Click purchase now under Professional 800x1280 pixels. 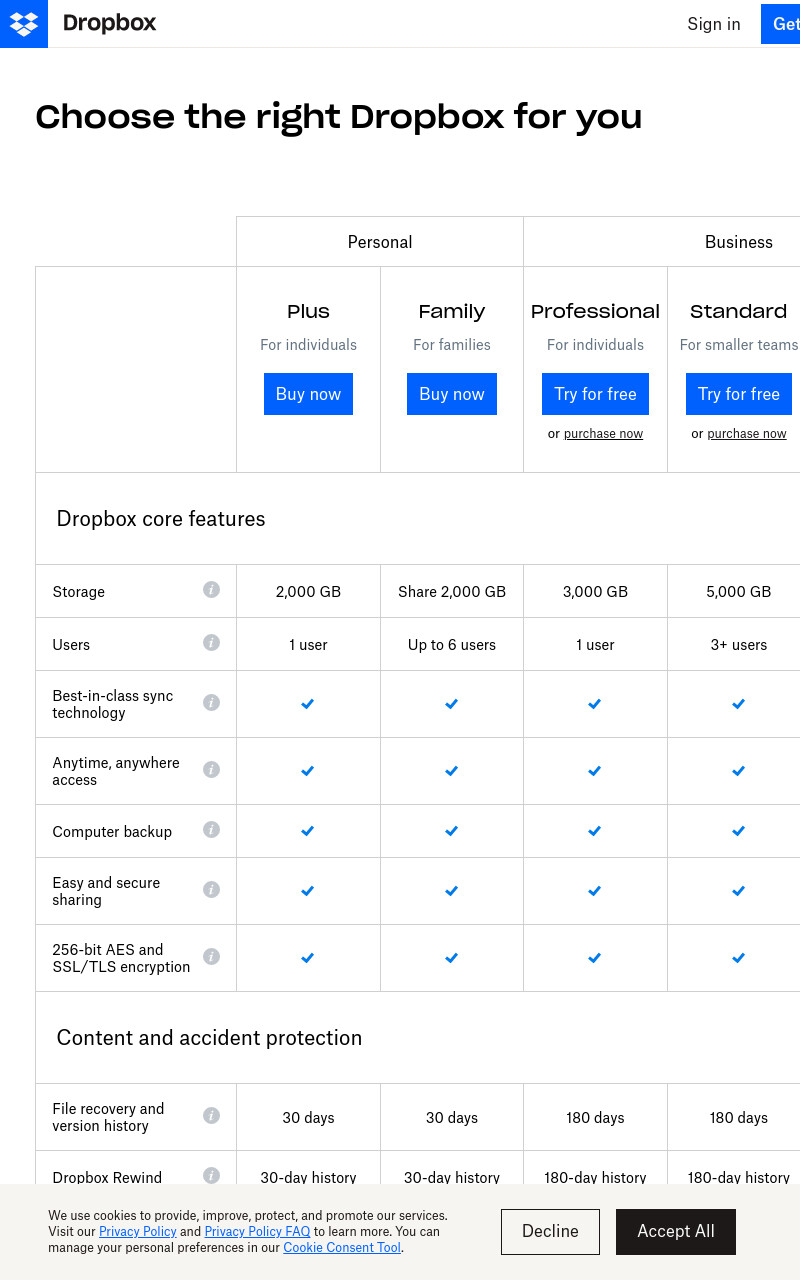[603, 434]
